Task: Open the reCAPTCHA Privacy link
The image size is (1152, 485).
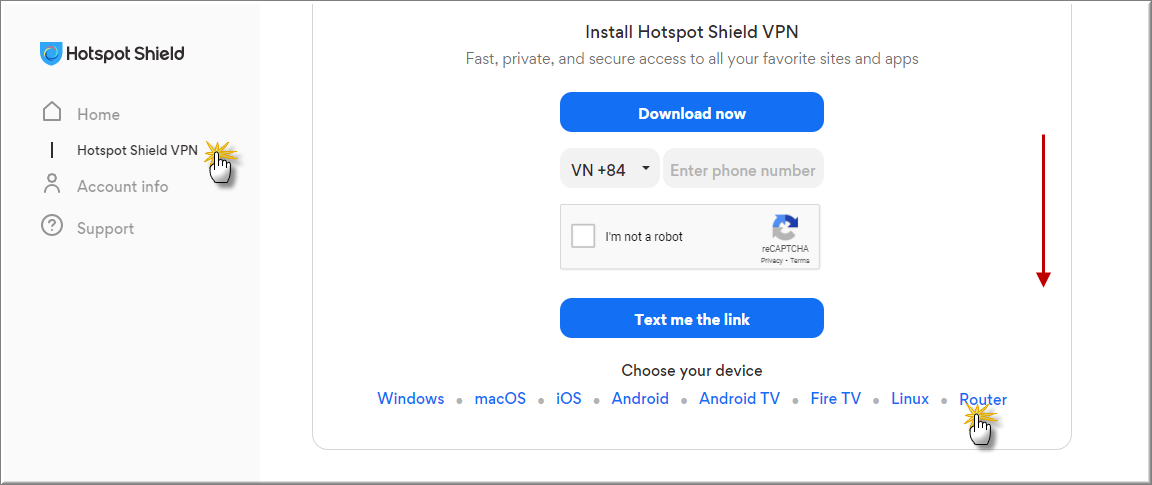Action: [x=771, y=261]
